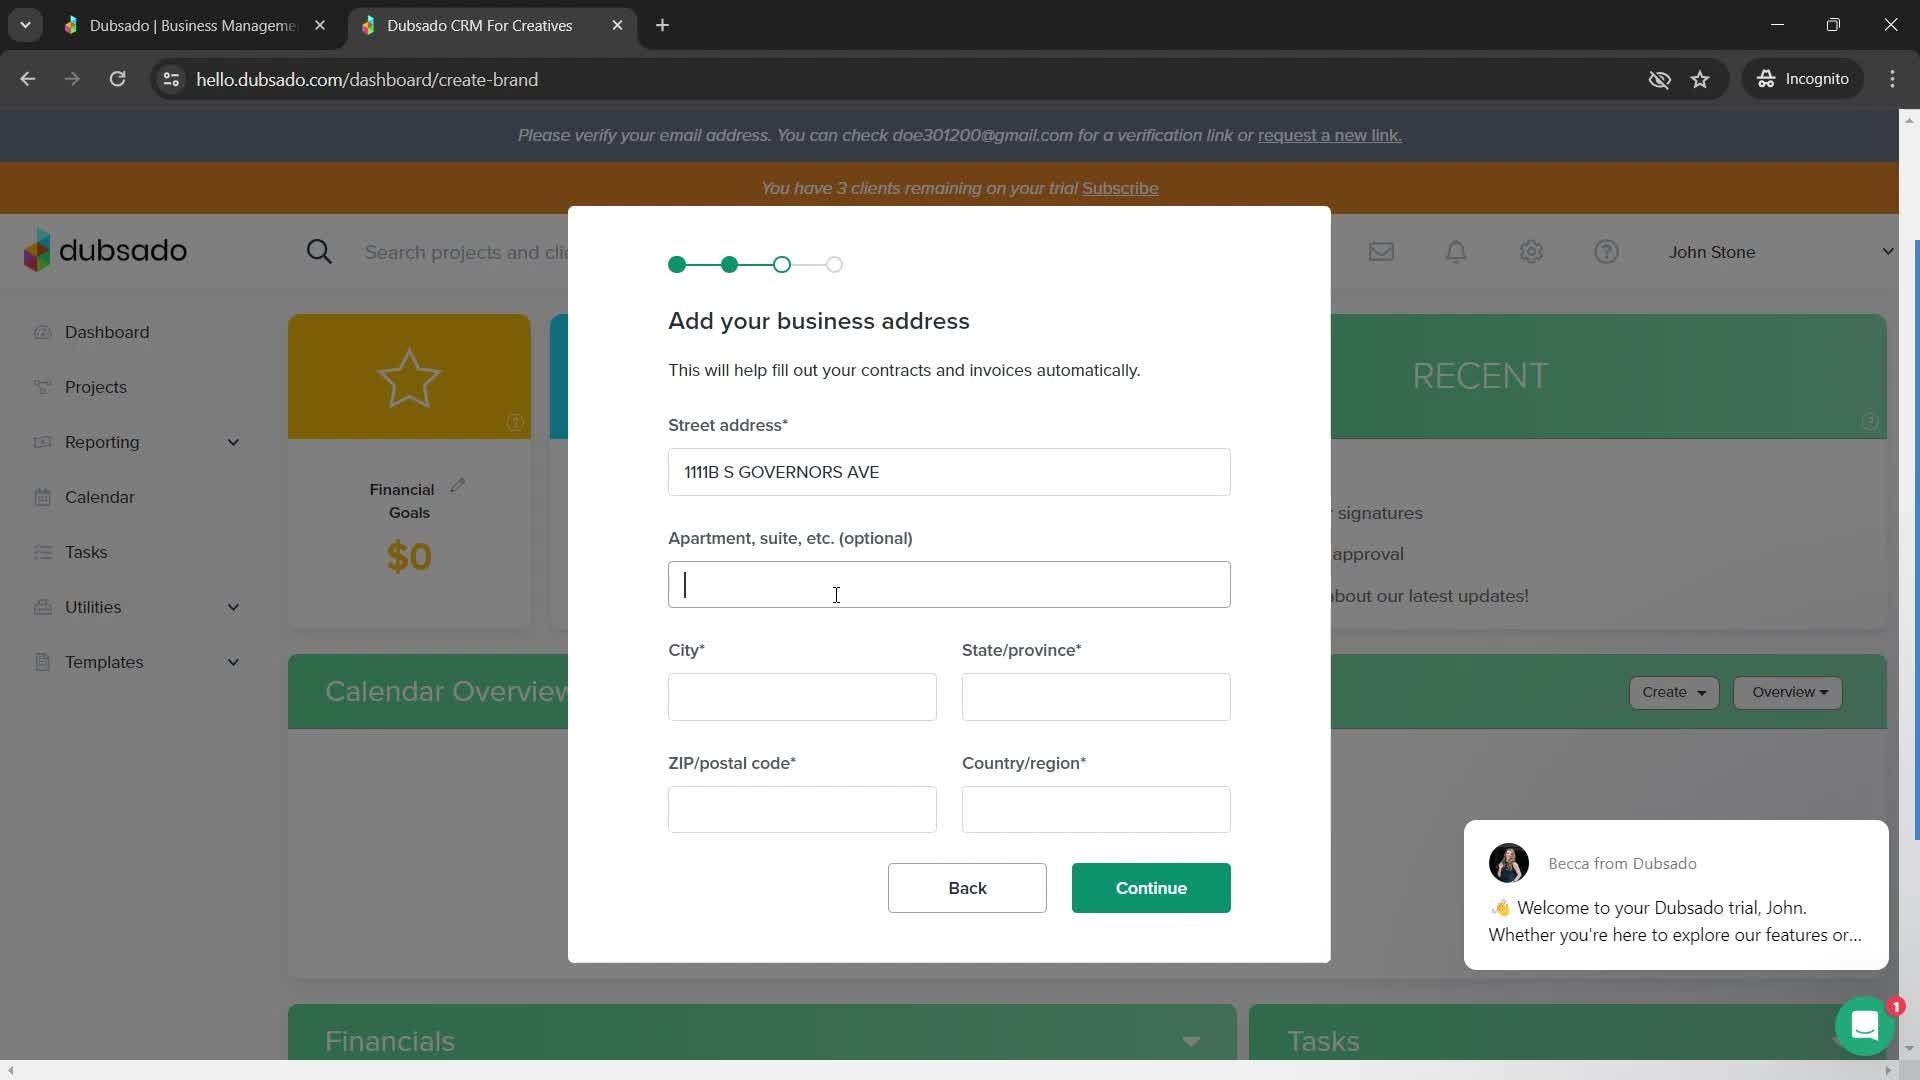Click the star icon on the yellow card
The width and height of the screenshot is (1920, 1080).
click(409, 378)
